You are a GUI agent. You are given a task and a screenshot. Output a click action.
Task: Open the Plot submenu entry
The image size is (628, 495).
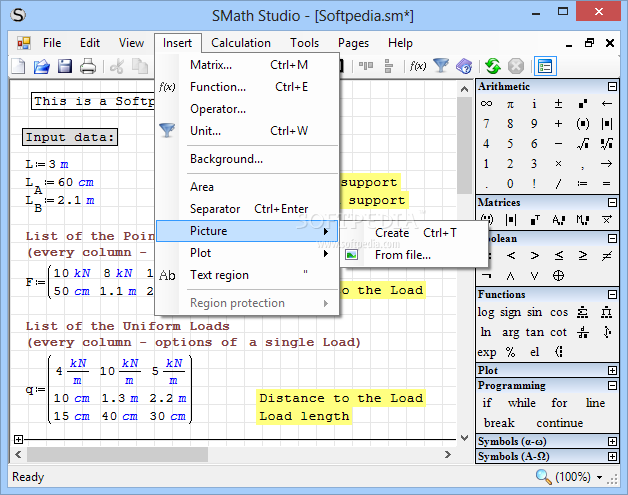[248, 253]
